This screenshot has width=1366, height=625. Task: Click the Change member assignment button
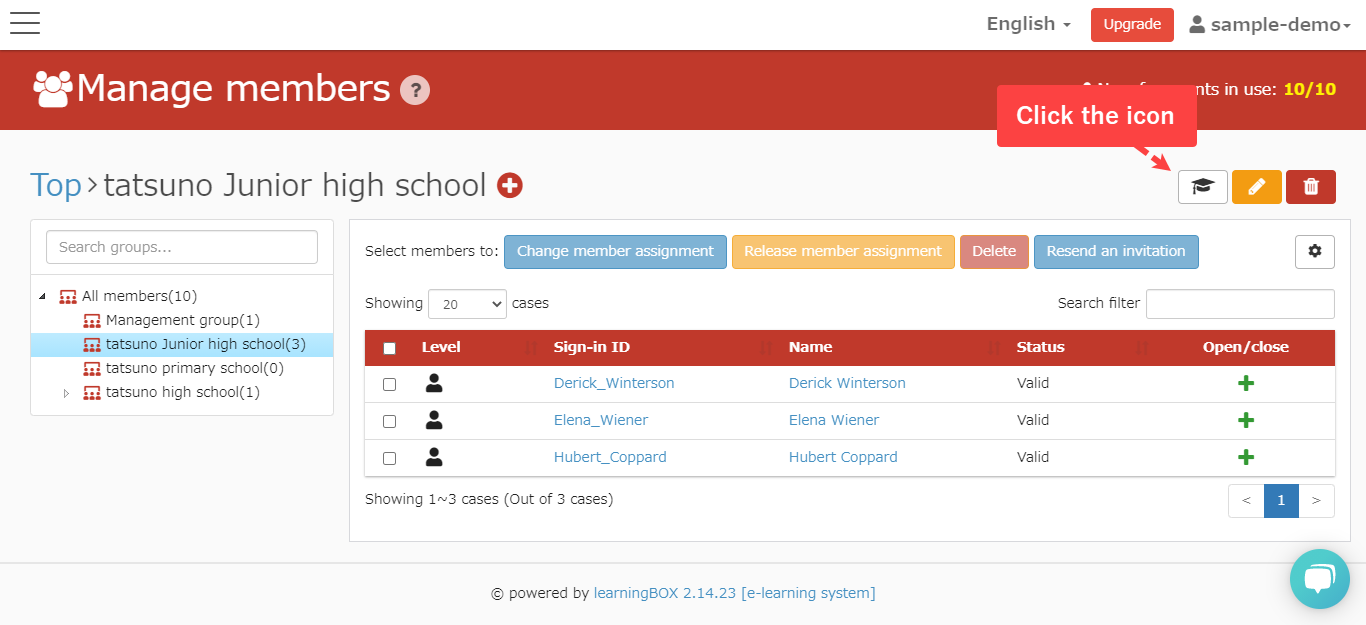(x=615, y=252)
